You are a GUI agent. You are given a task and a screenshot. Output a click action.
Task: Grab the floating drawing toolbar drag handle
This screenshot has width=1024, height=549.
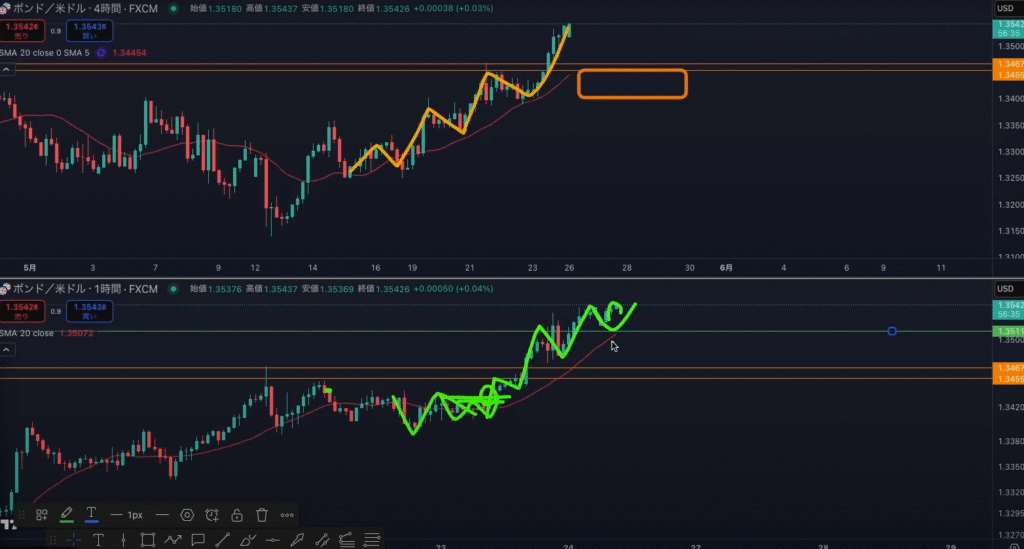click(x=22, y=515)
